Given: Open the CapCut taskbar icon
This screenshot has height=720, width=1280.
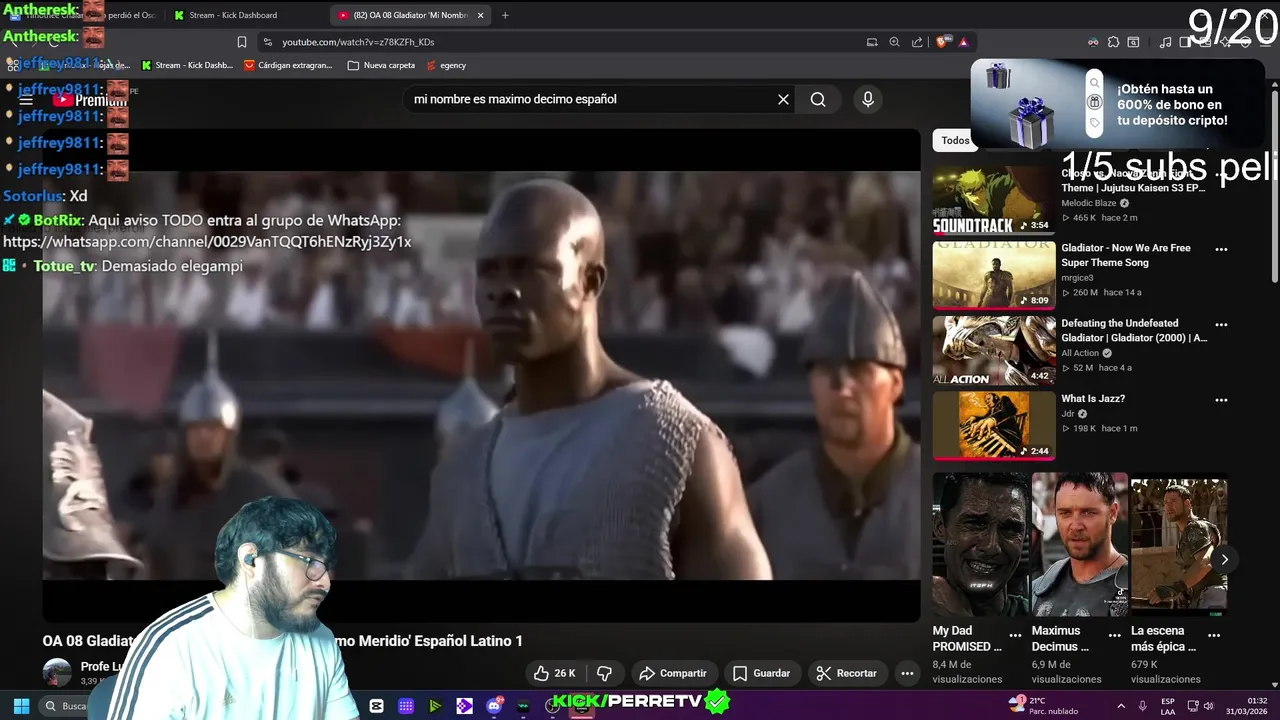Looking at the screenshot, I should [x=376, y=705].
